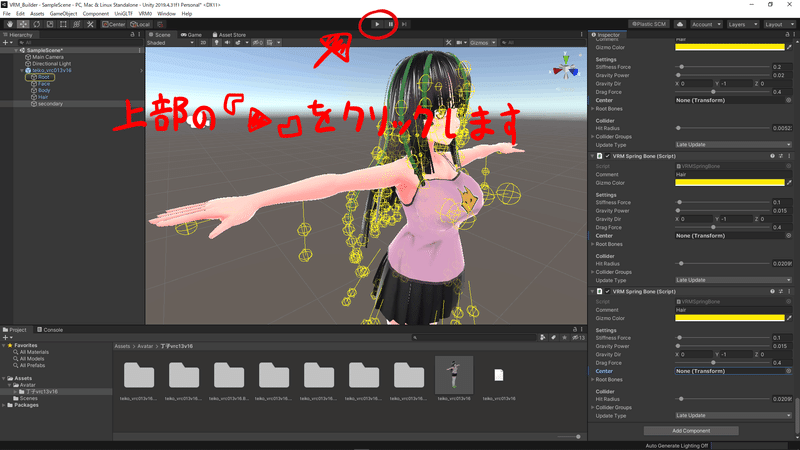Click Avatar in the asset breadcrumb
800x450 pixels.
[145, 346]
